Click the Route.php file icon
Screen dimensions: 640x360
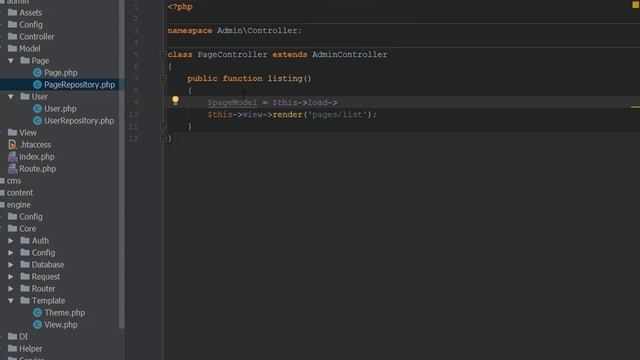point(13,169)
